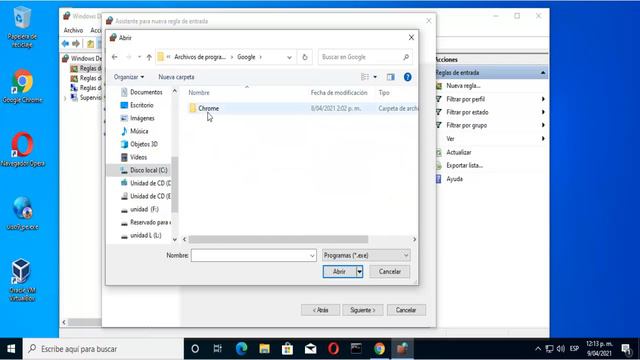Open the Programas (*.exe) file type dropdown
Viewport: 640px width, 360px height.
(366, 256)
